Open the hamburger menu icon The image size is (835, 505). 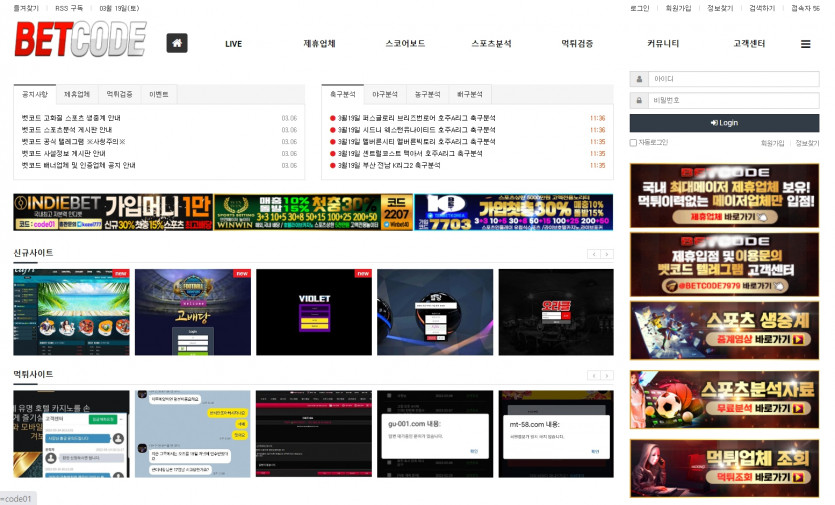point(805,44)
